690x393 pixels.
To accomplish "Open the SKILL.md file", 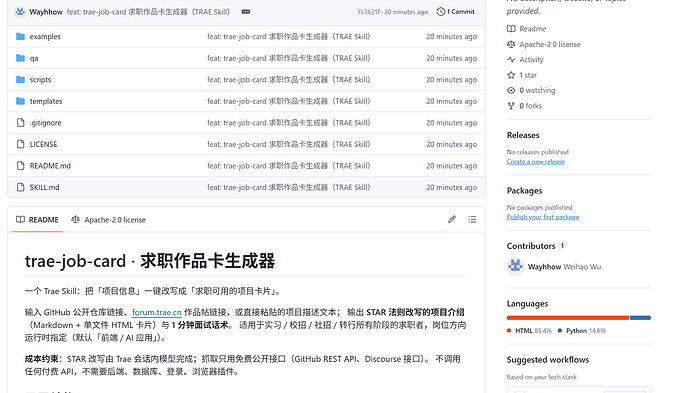I will click(x=44, y=187).
